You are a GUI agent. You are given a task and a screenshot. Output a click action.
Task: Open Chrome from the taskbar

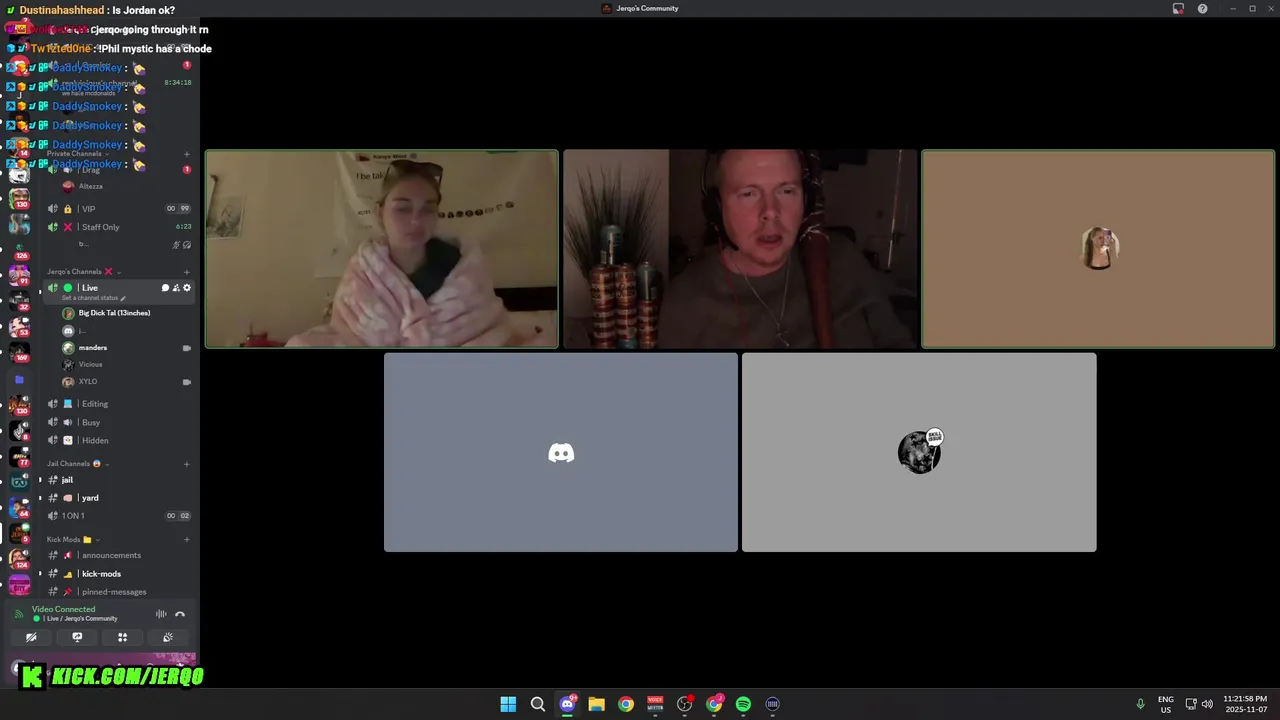click(x=626, y=704)
